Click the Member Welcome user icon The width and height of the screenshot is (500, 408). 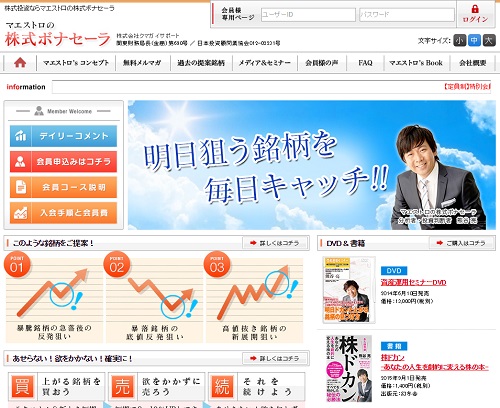coord(39,111)
